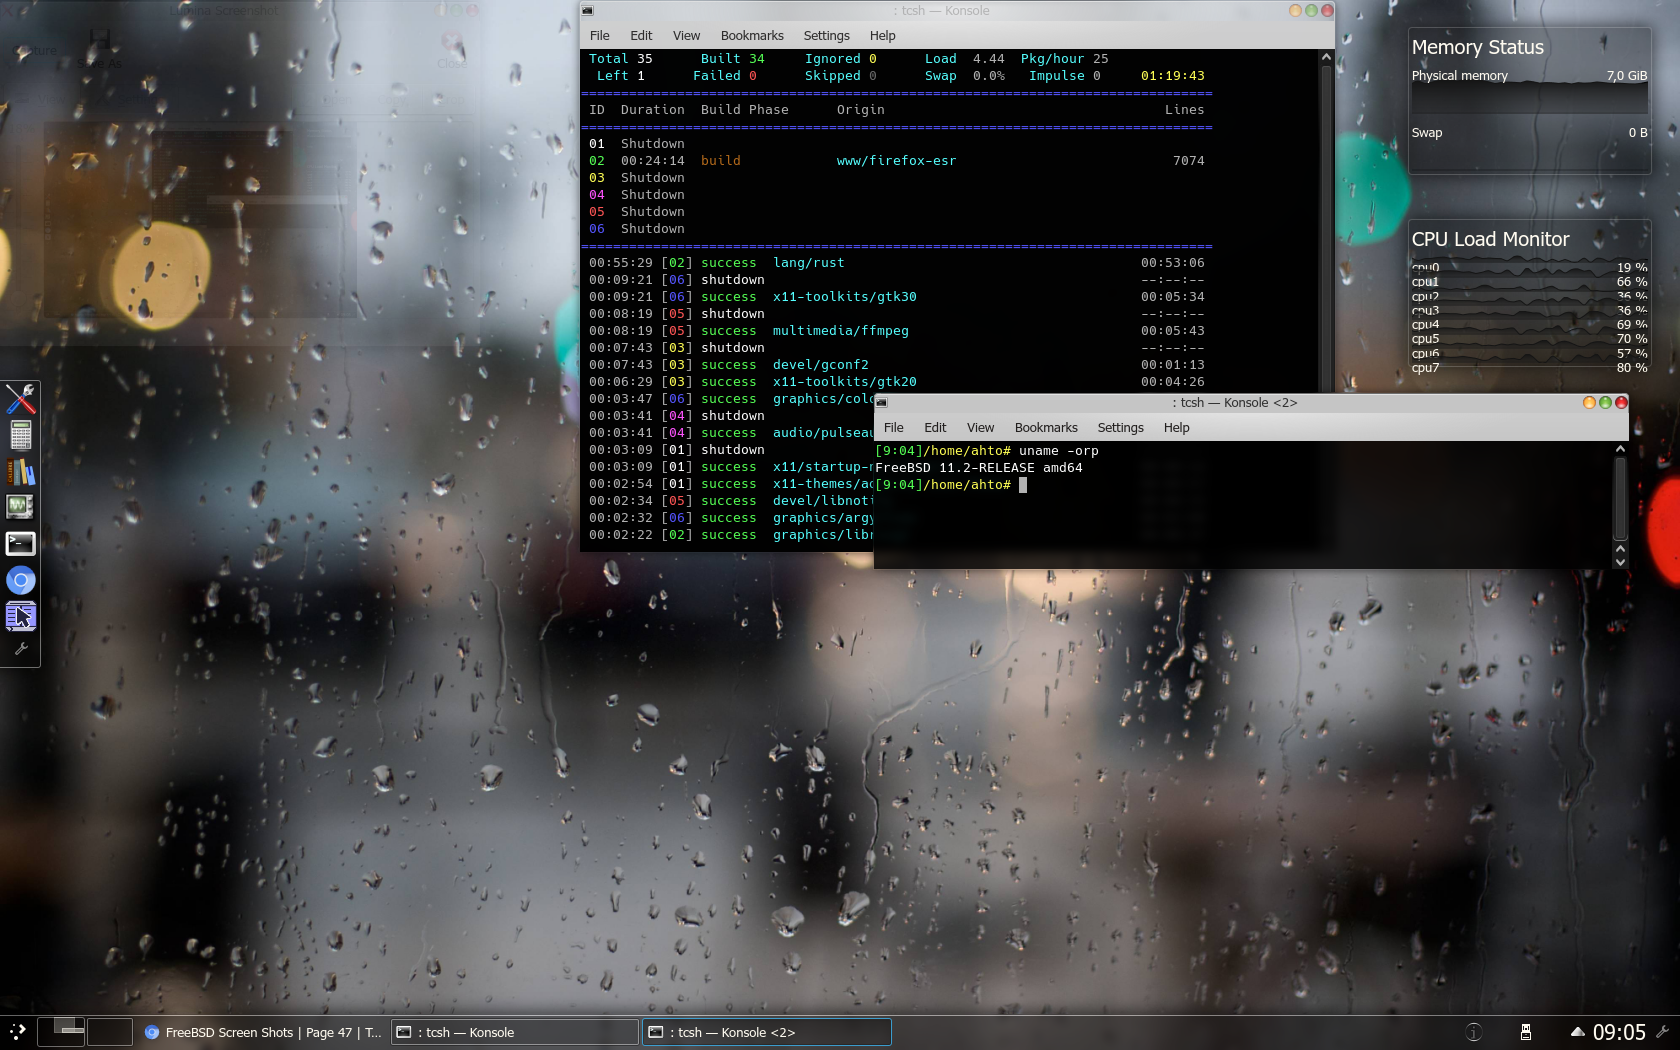The height and width of the screenshot is (1050, 1680).
Task: Switch to 'tcsh — Konsole' taskbar entry
Action: (514, 1032)
